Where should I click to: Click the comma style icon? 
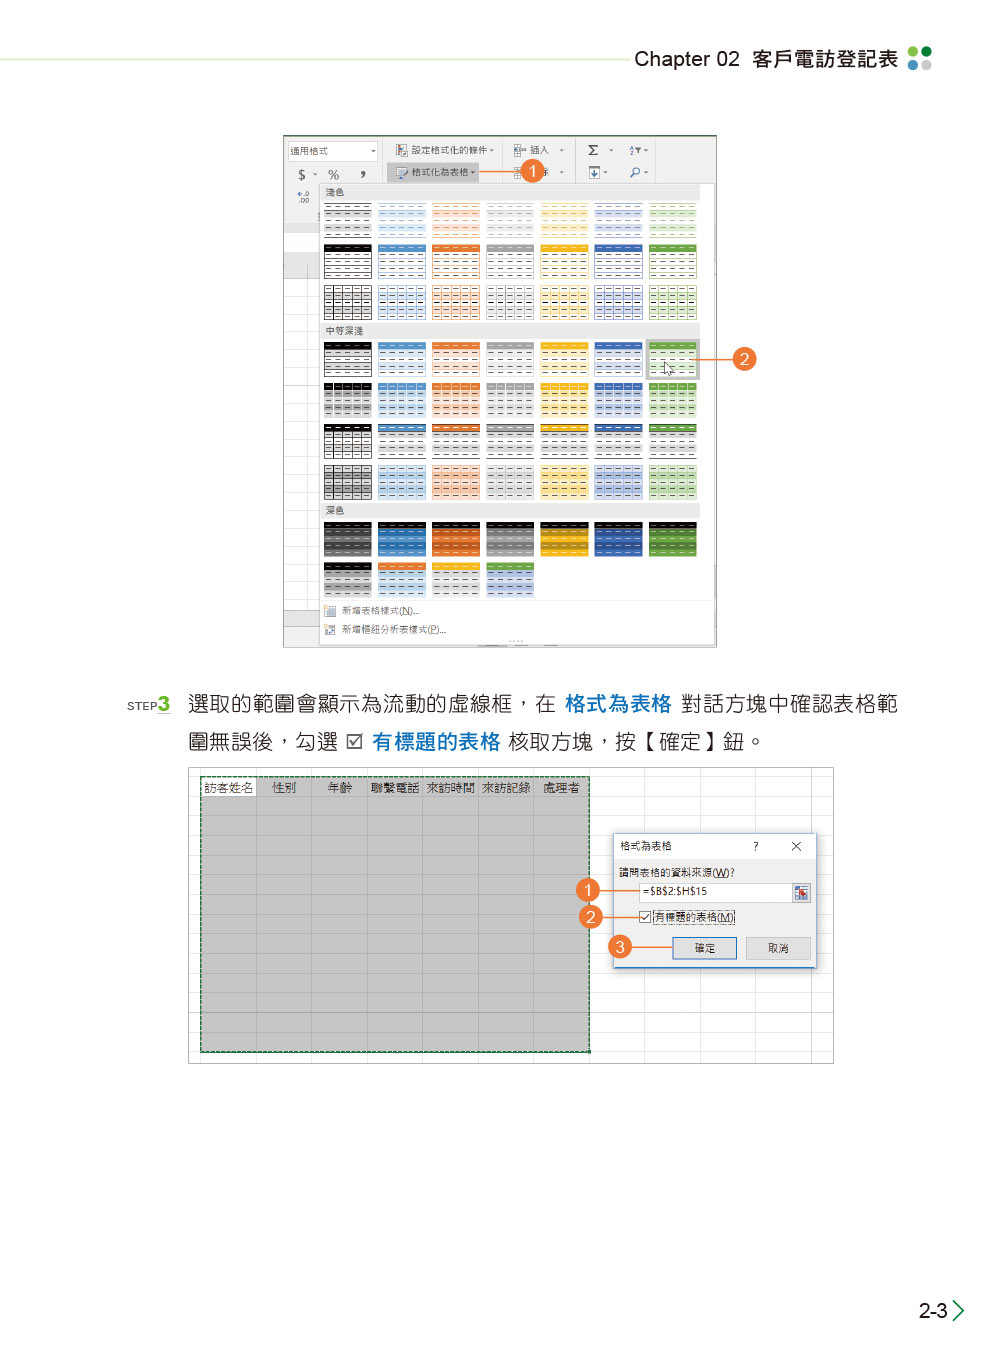click(x=362, y=175)
